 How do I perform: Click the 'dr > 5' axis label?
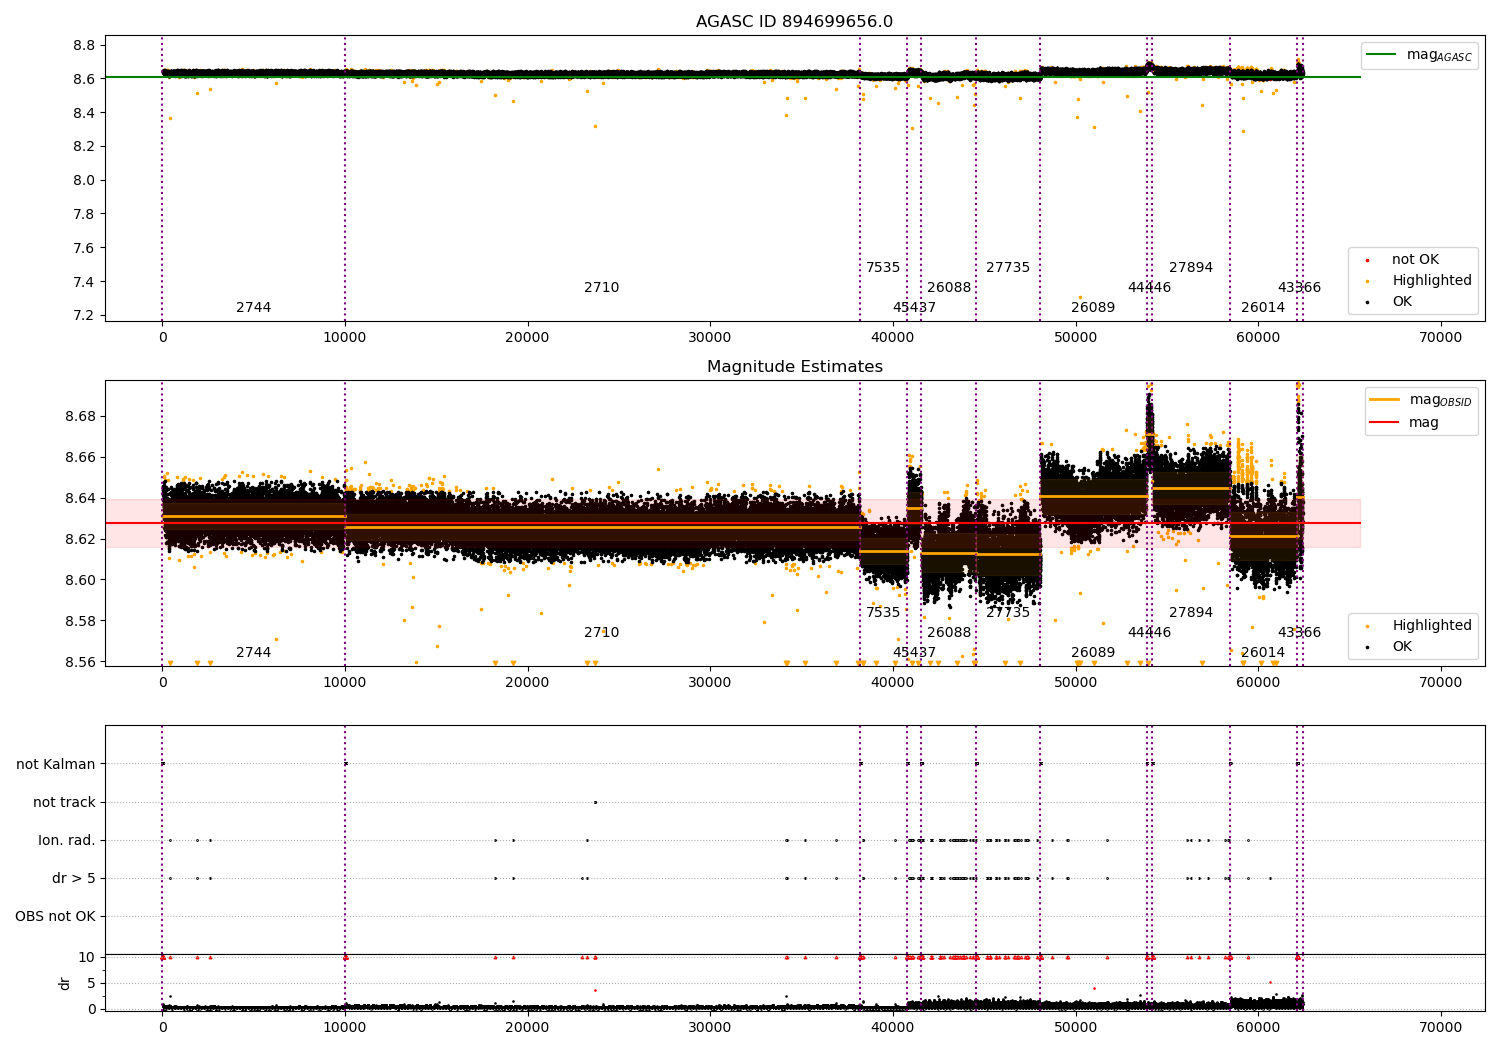tap(74, 879)
